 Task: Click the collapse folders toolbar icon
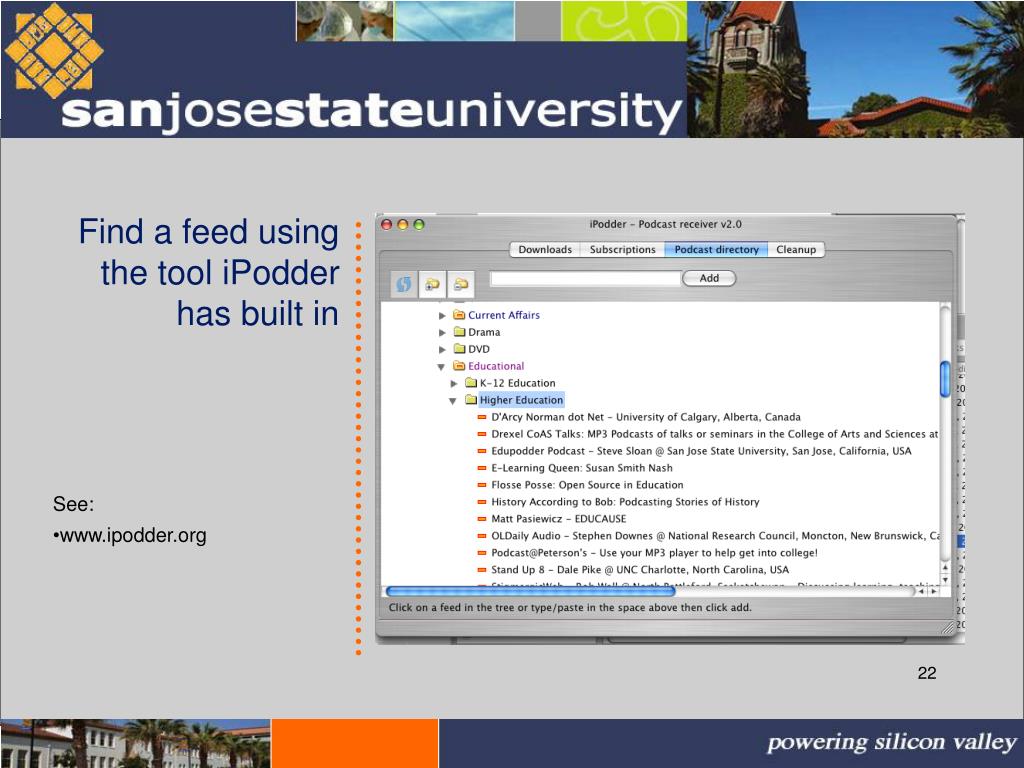tap(460, 284)
